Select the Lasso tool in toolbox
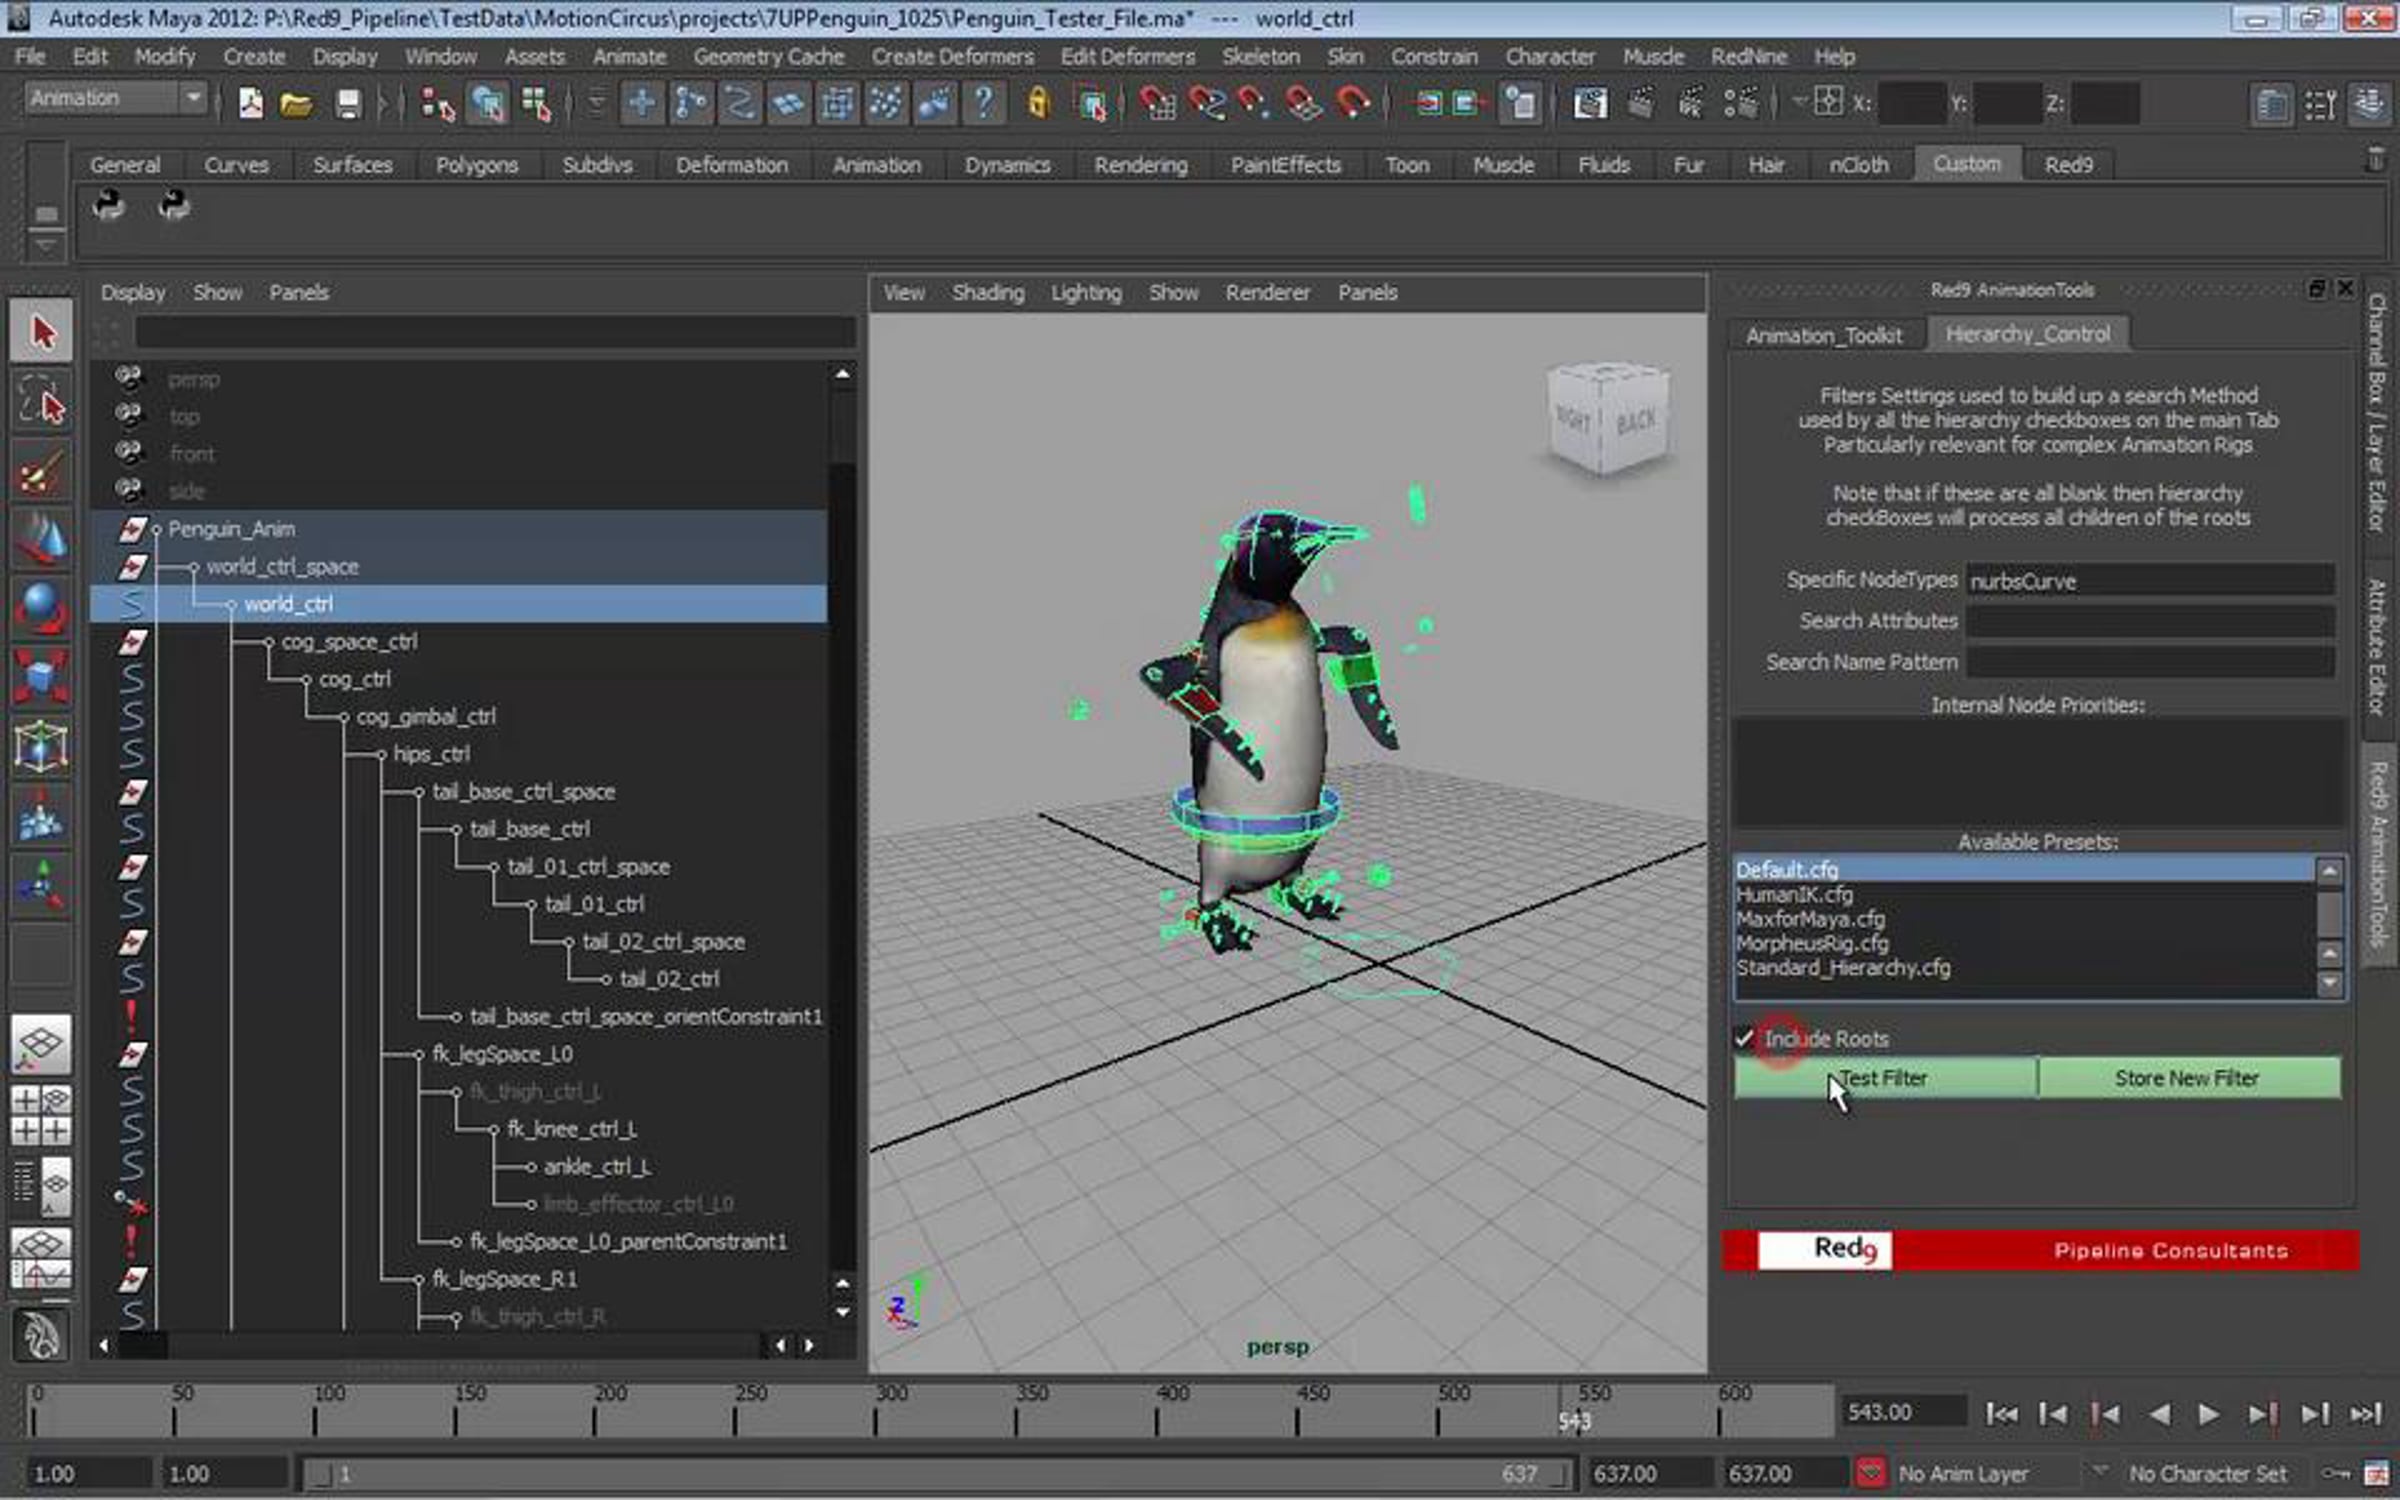Viewport: 2400px width, 1500px height. click(41, 400)
